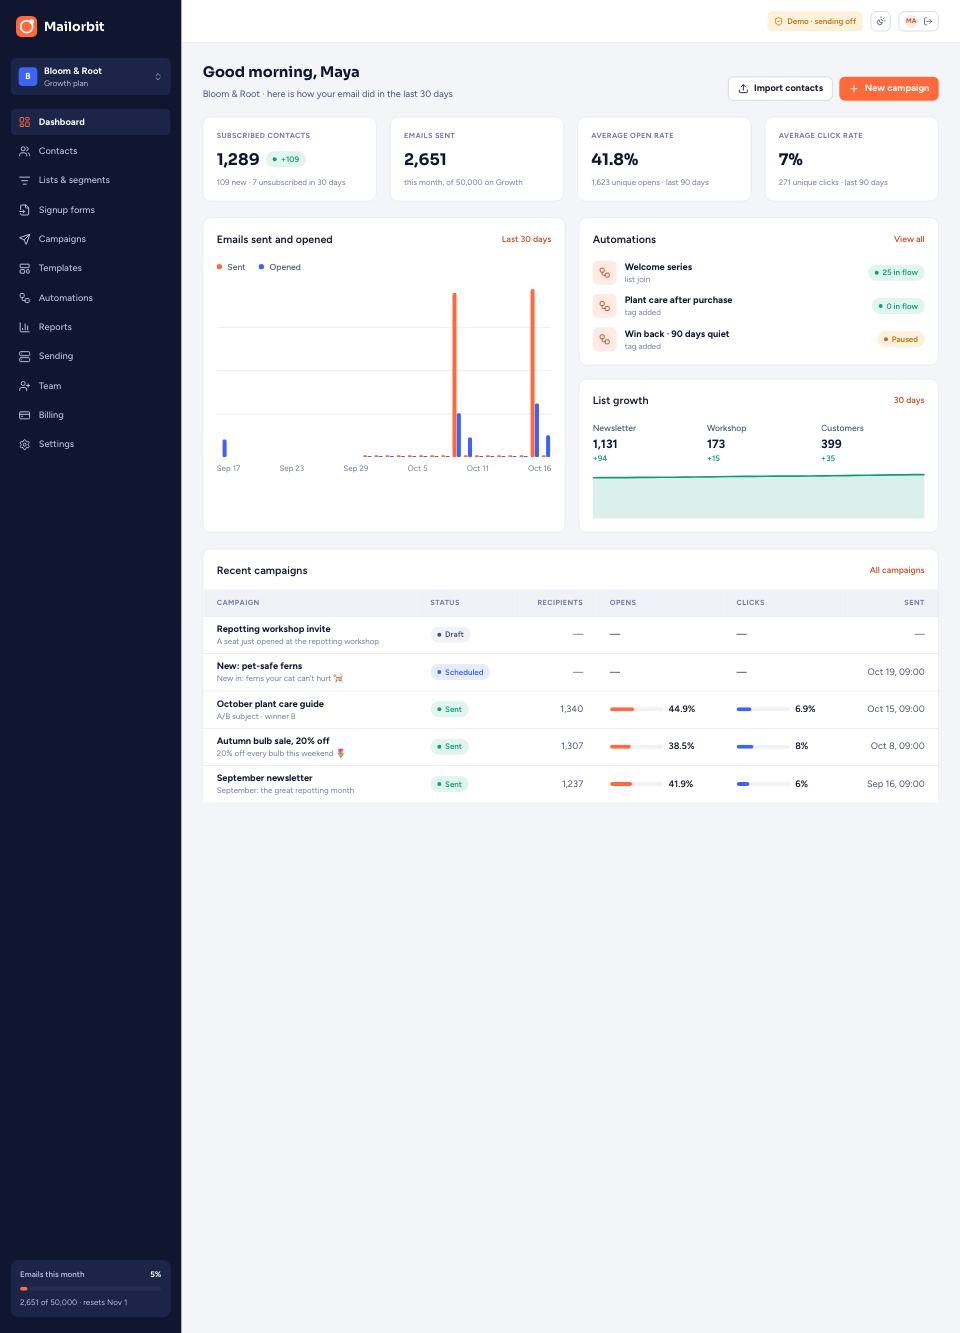
Task: Open the All campaigns link
Action: (x=897, y=570)
